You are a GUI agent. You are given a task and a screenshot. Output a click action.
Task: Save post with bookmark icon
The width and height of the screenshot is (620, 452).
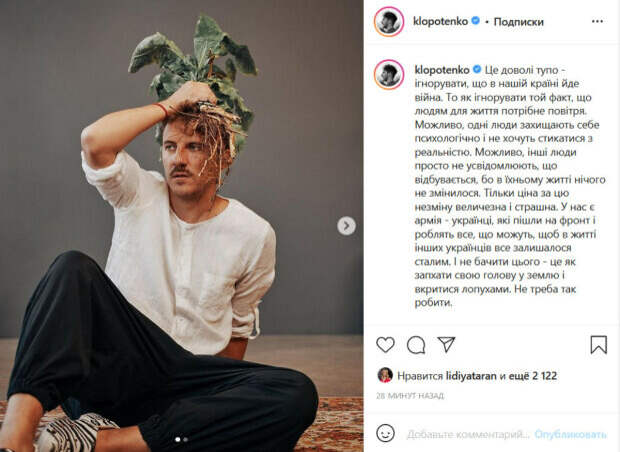pos(599,344)
